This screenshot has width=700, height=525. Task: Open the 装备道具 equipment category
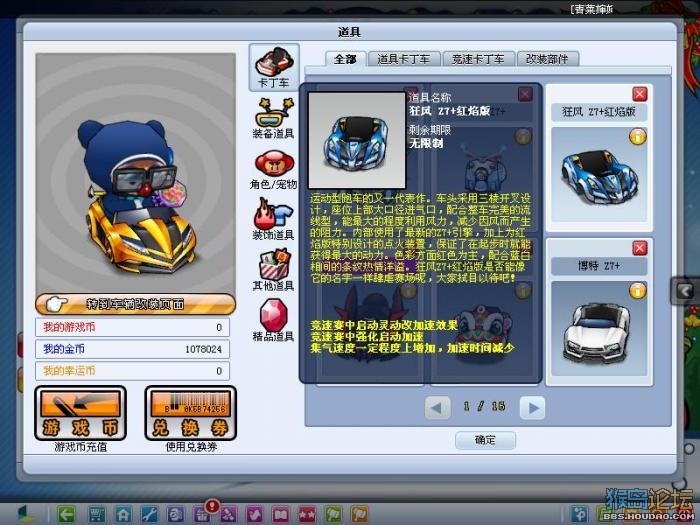(x=274, y=118)
